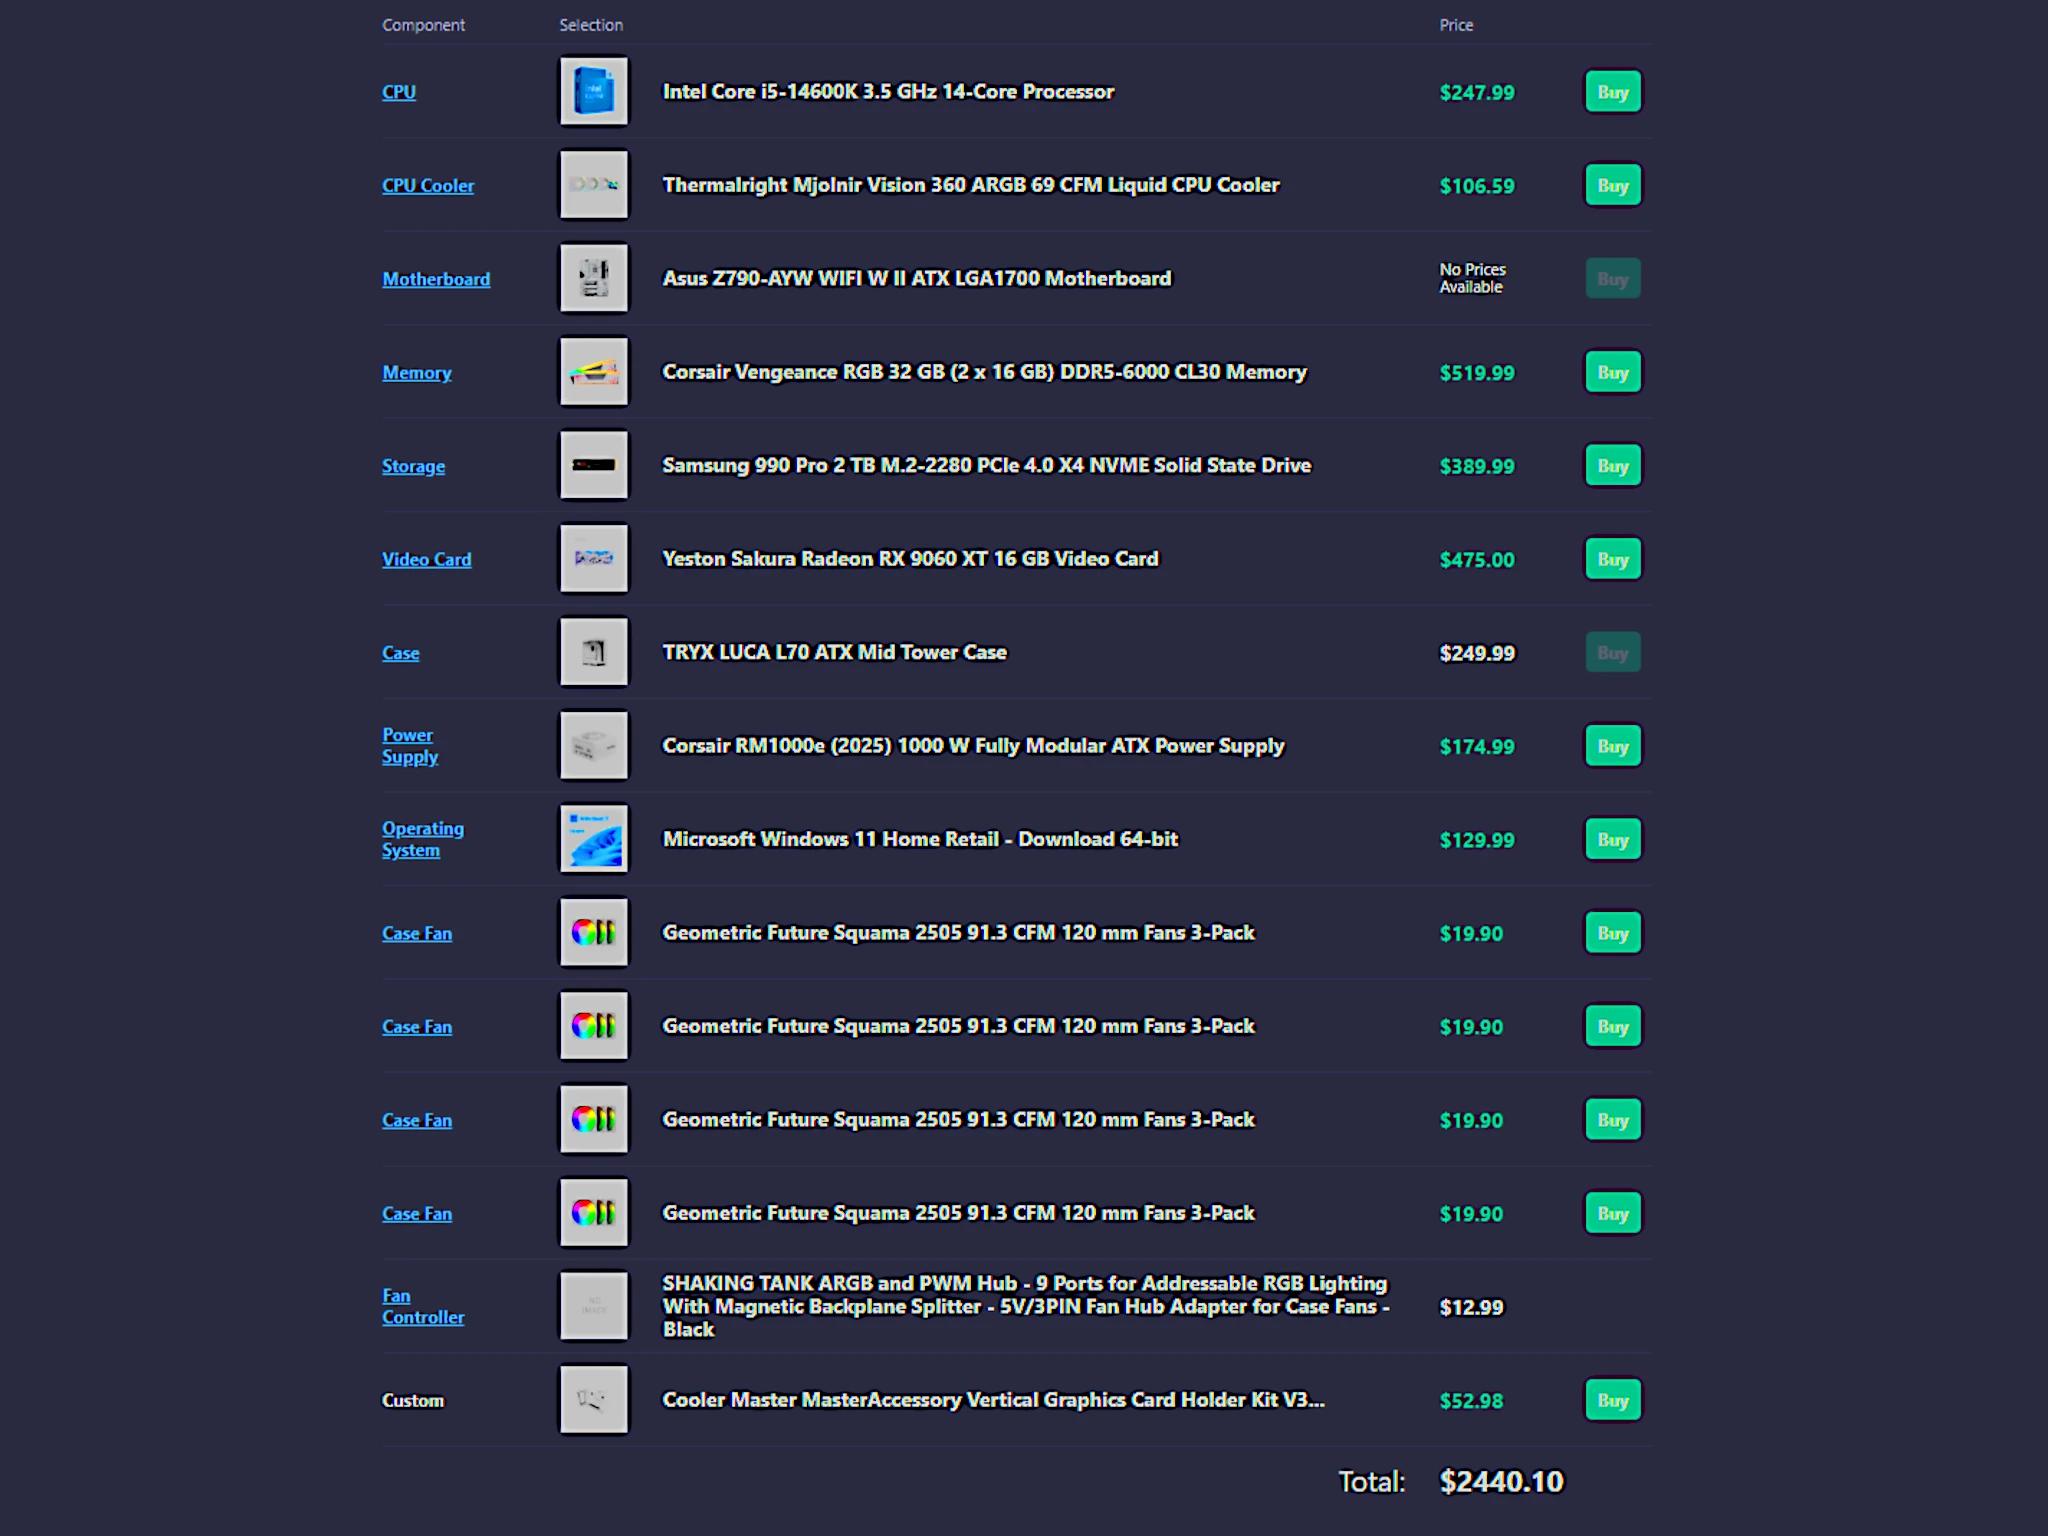The width and height of the screenshot is (2048, 1536).
Task: Click the No Prices Available text
Action: point(1472,278)
